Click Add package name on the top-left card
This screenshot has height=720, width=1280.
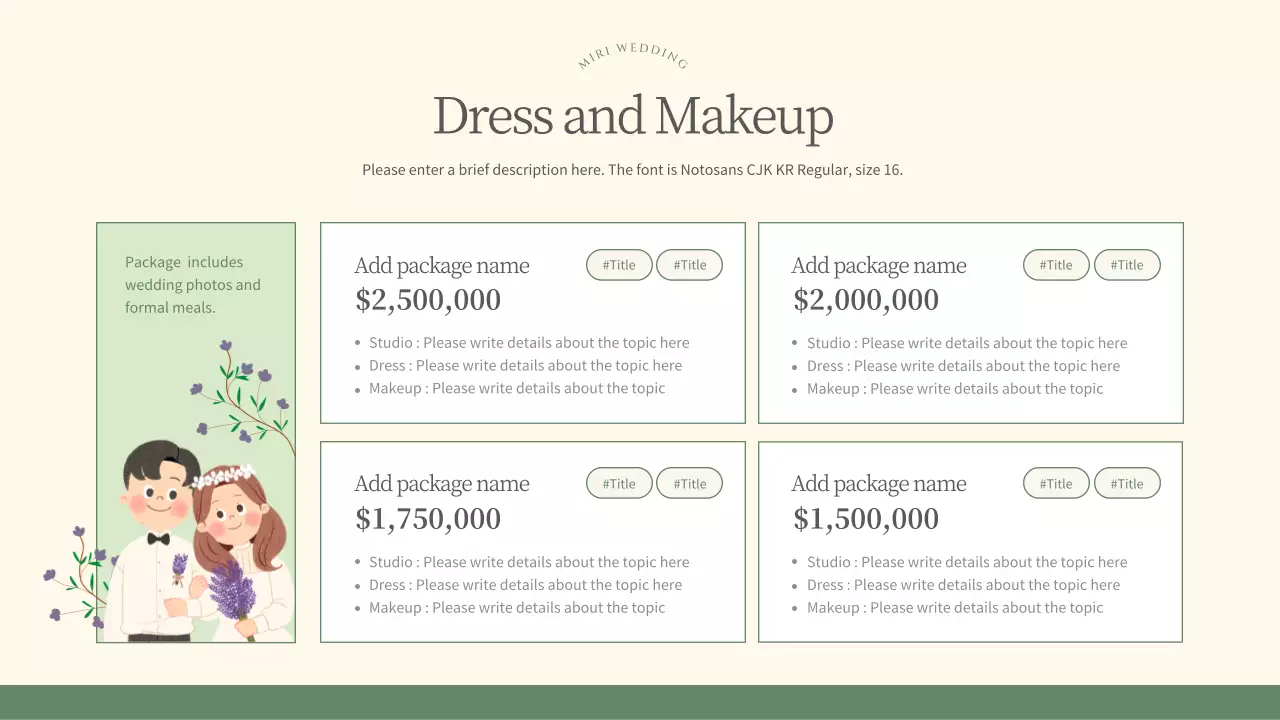pyautogui.click(x=442, y=265)
